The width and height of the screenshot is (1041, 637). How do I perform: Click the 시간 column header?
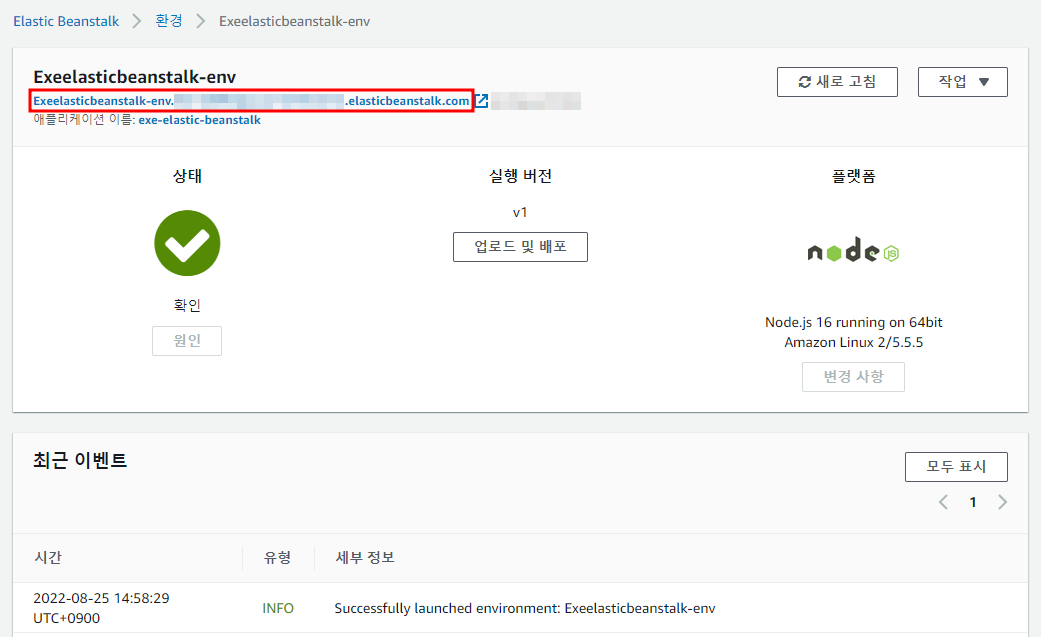[48, 557]
